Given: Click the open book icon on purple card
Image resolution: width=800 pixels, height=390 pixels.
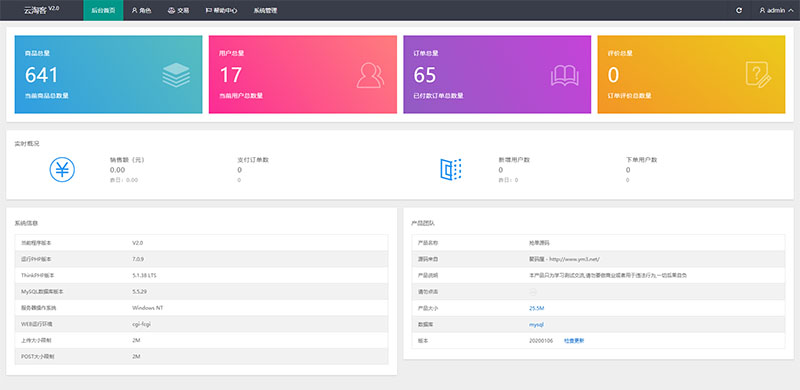Looking at the screenshot, I should pos(565,76).
